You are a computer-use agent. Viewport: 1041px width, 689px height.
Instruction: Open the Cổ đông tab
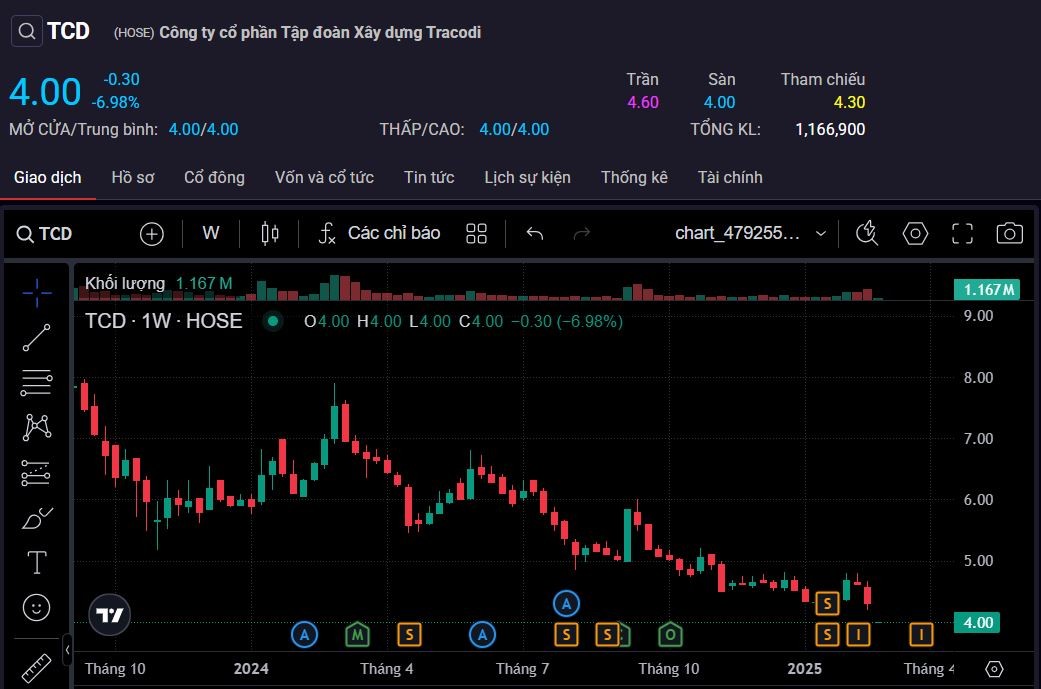tap(214, 178)
